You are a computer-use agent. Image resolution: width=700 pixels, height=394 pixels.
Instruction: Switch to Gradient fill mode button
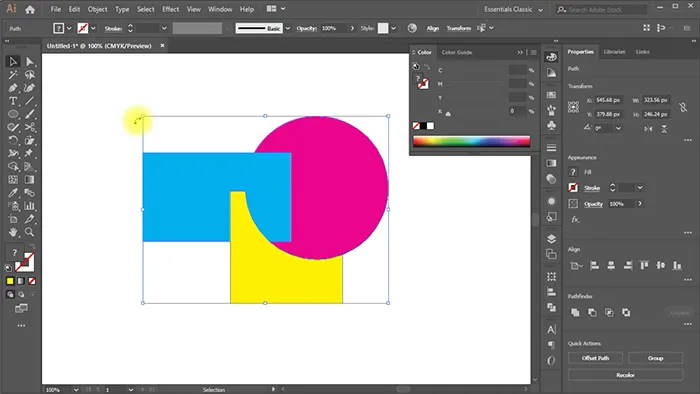pyautogui.click(x=21, y=281)
